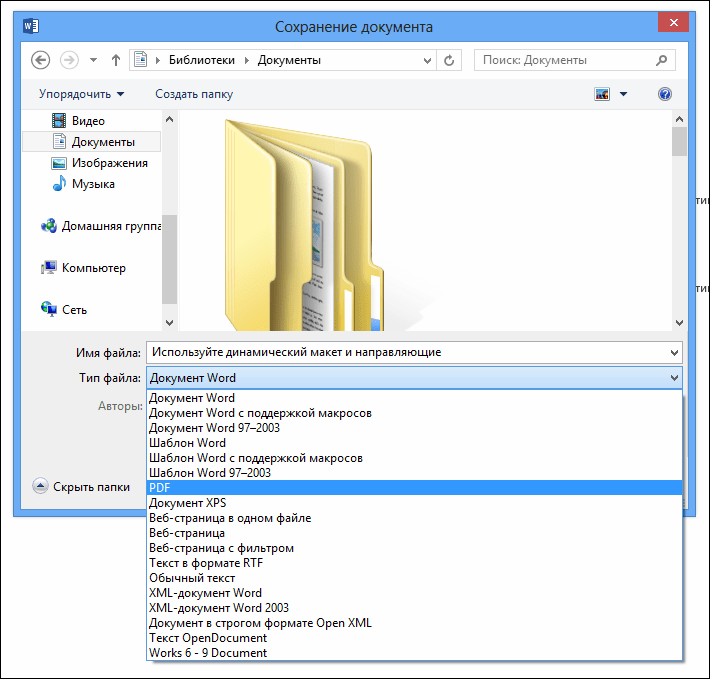Screen dimensions: 710x679
Task: Click navigation pane scroll down arrow
Action: (169, 323)
